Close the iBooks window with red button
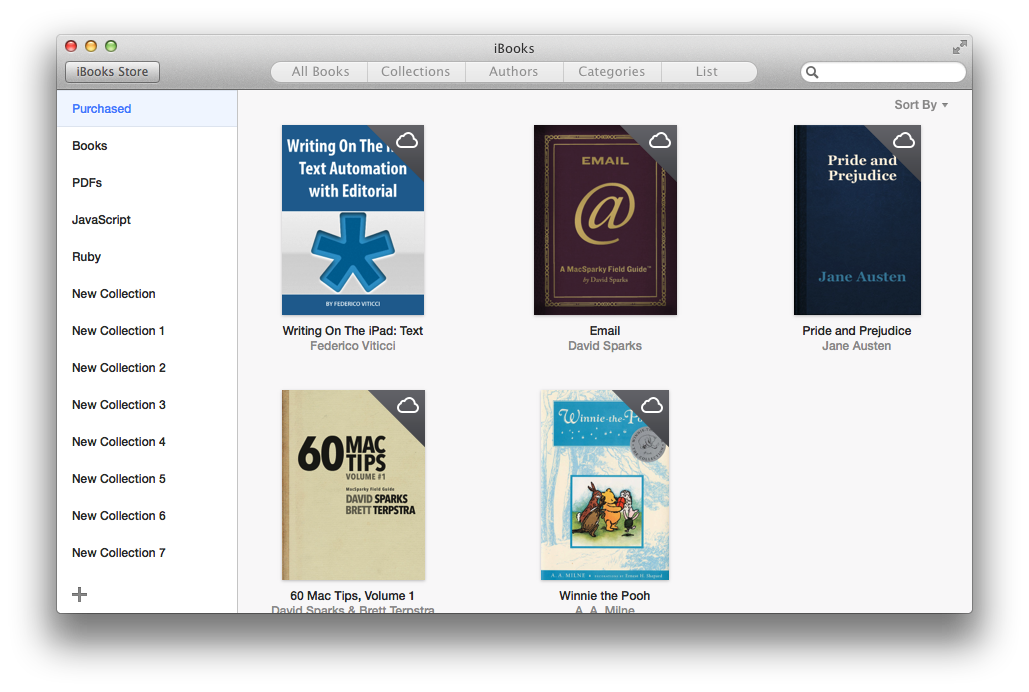1029x692 pixels. coord(71,46)
